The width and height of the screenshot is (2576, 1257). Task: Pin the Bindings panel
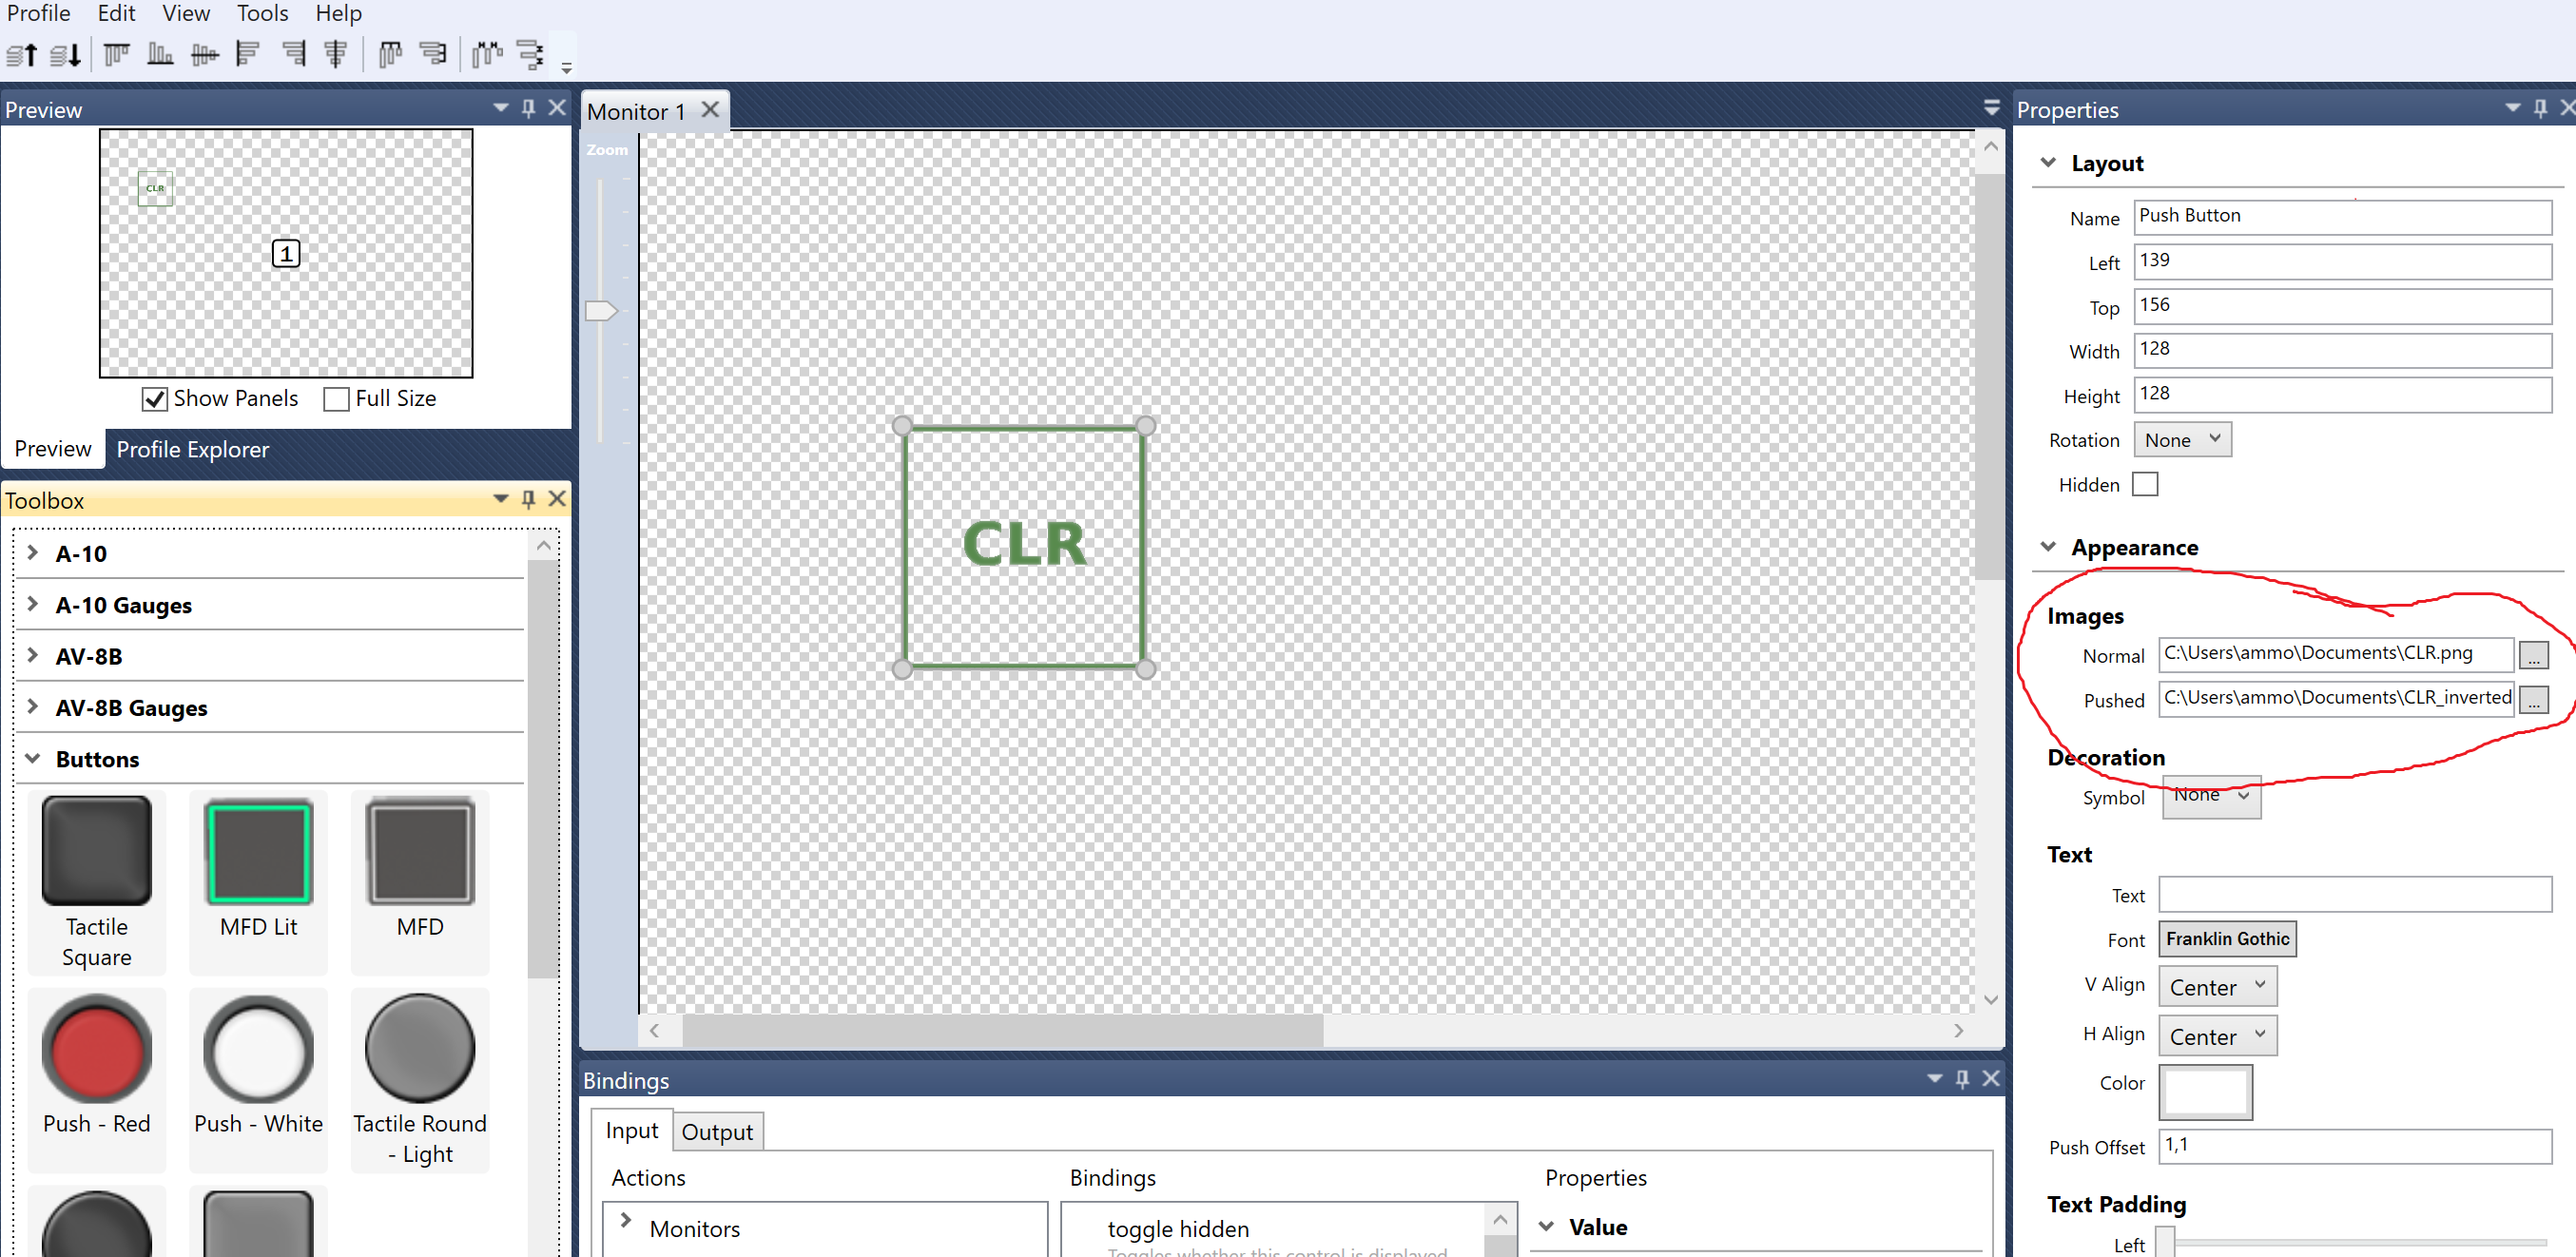(x=1962, y=1078)
